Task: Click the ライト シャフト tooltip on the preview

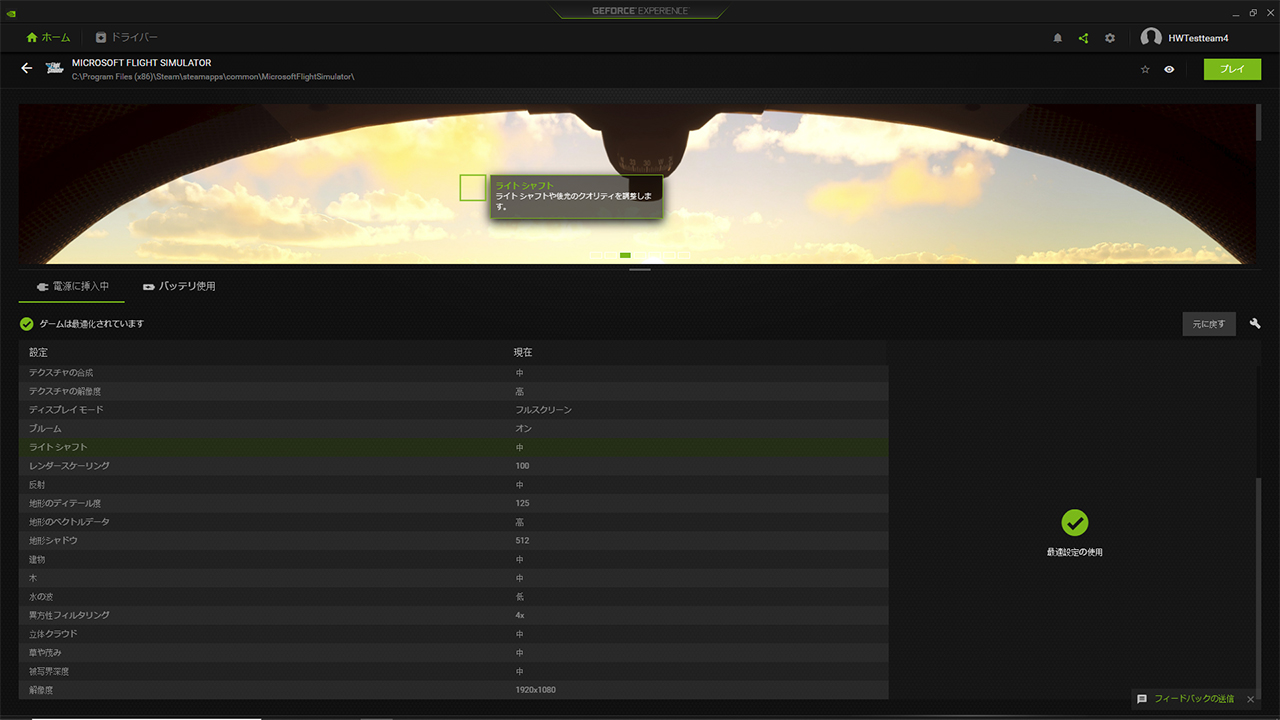Action: [576, 197]
